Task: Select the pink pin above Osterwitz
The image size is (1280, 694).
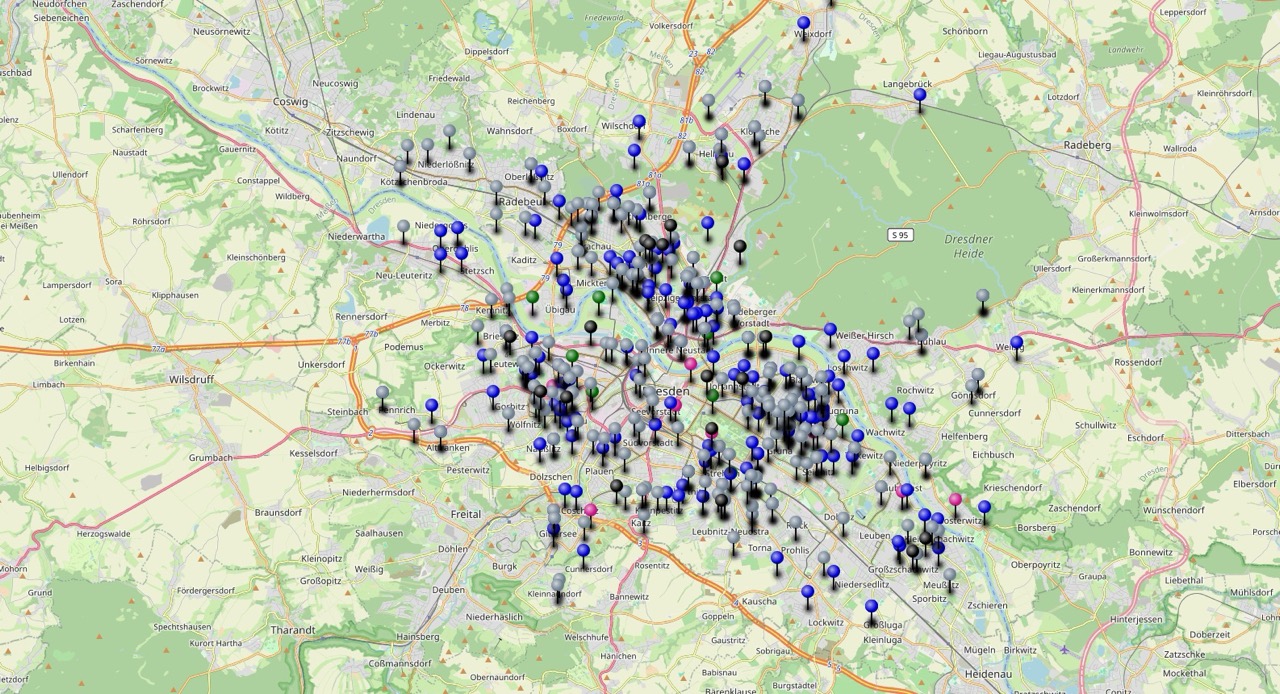Action: tap(955, 499)
